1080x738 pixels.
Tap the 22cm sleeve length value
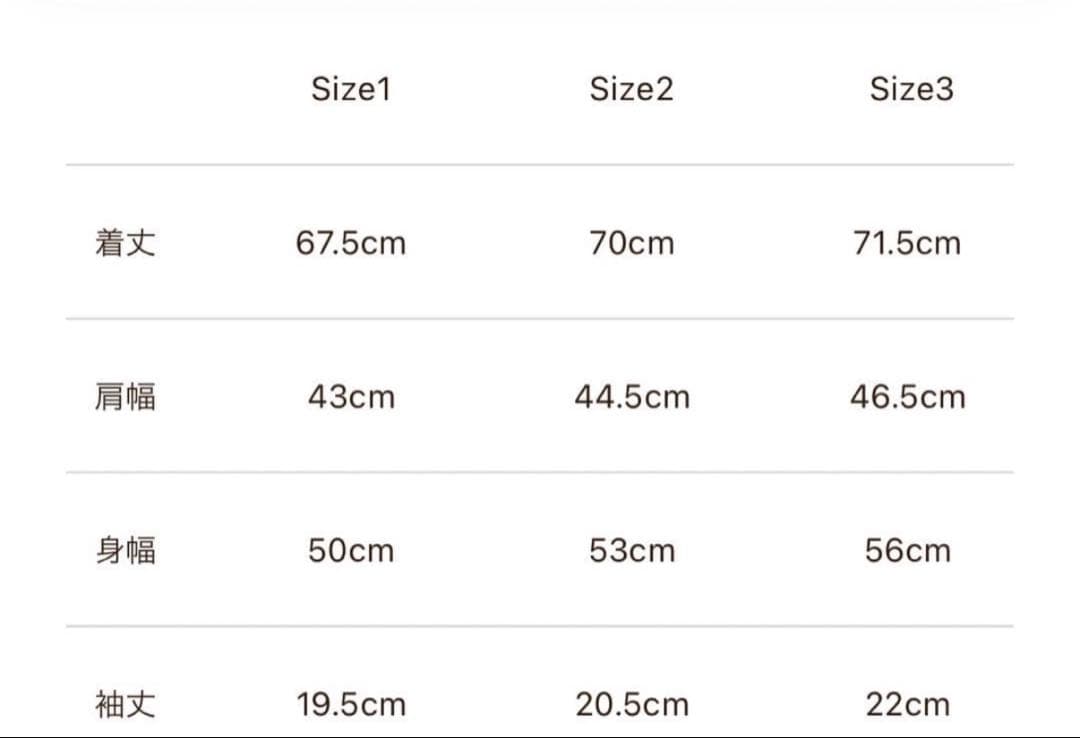[907, 705]
